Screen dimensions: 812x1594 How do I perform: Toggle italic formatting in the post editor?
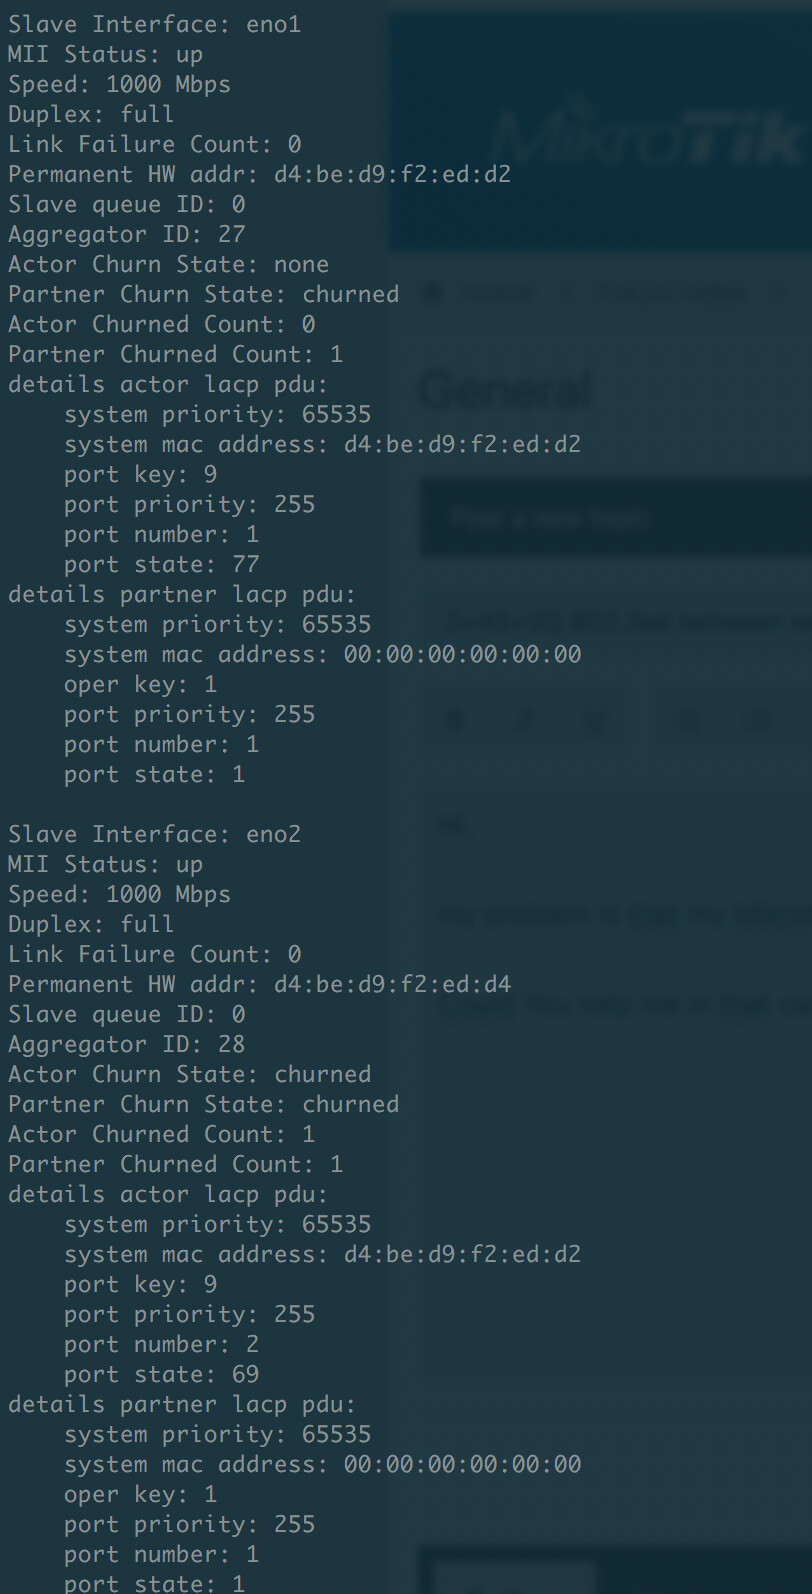point(526,722)
